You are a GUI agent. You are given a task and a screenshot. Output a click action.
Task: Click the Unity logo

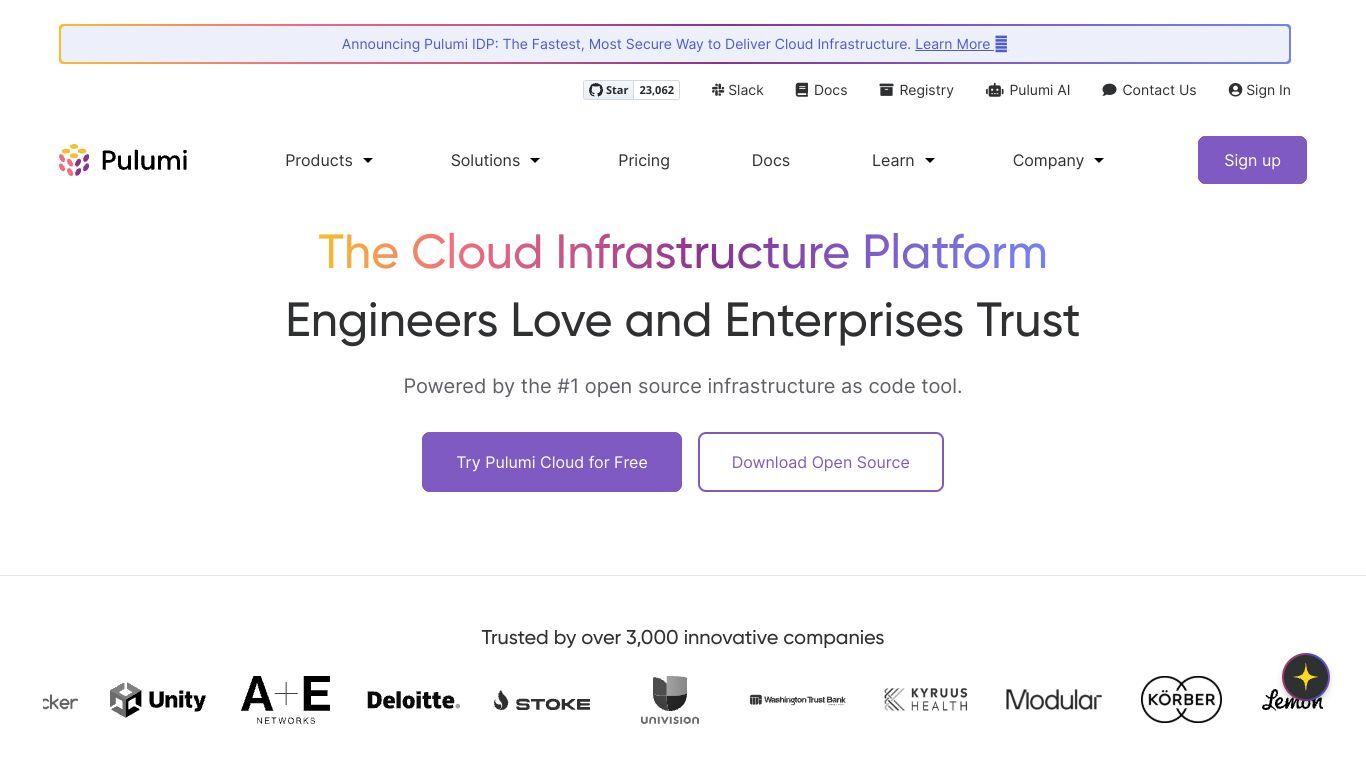point(158,700)
